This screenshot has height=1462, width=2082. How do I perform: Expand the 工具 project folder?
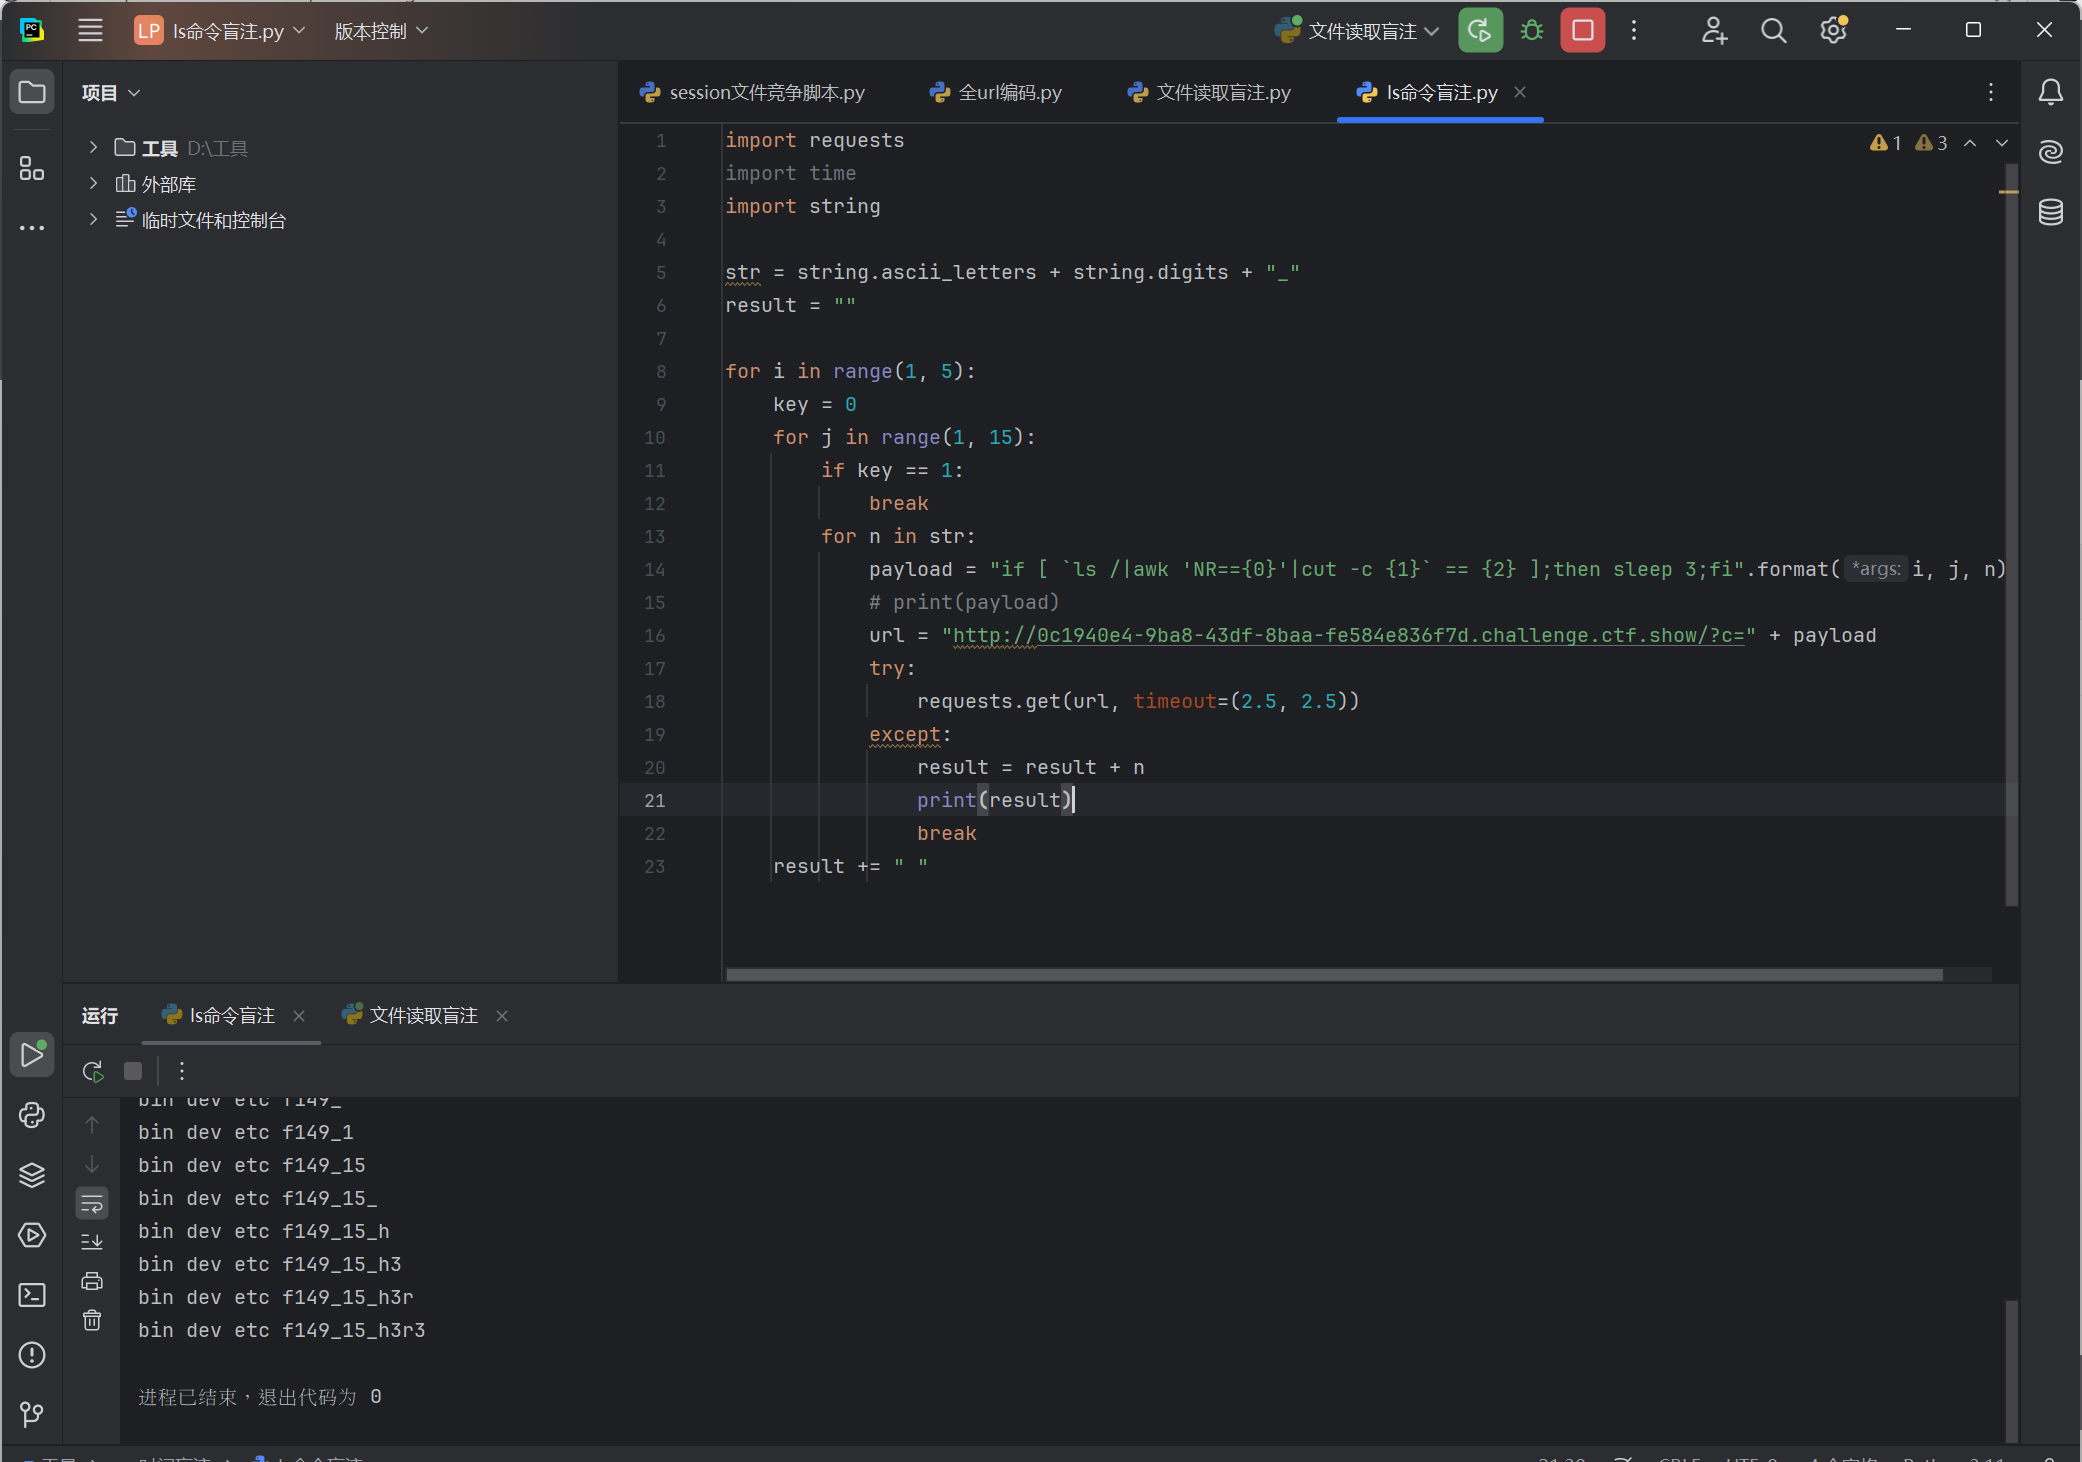[x=93, y=147]
